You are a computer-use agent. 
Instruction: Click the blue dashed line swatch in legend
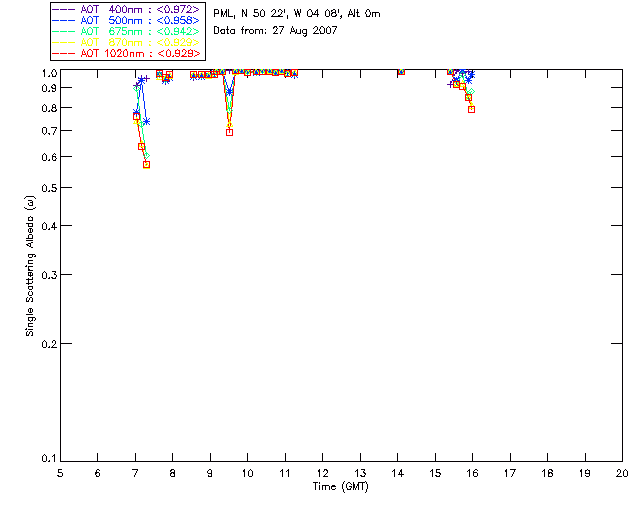pos(64,20)
